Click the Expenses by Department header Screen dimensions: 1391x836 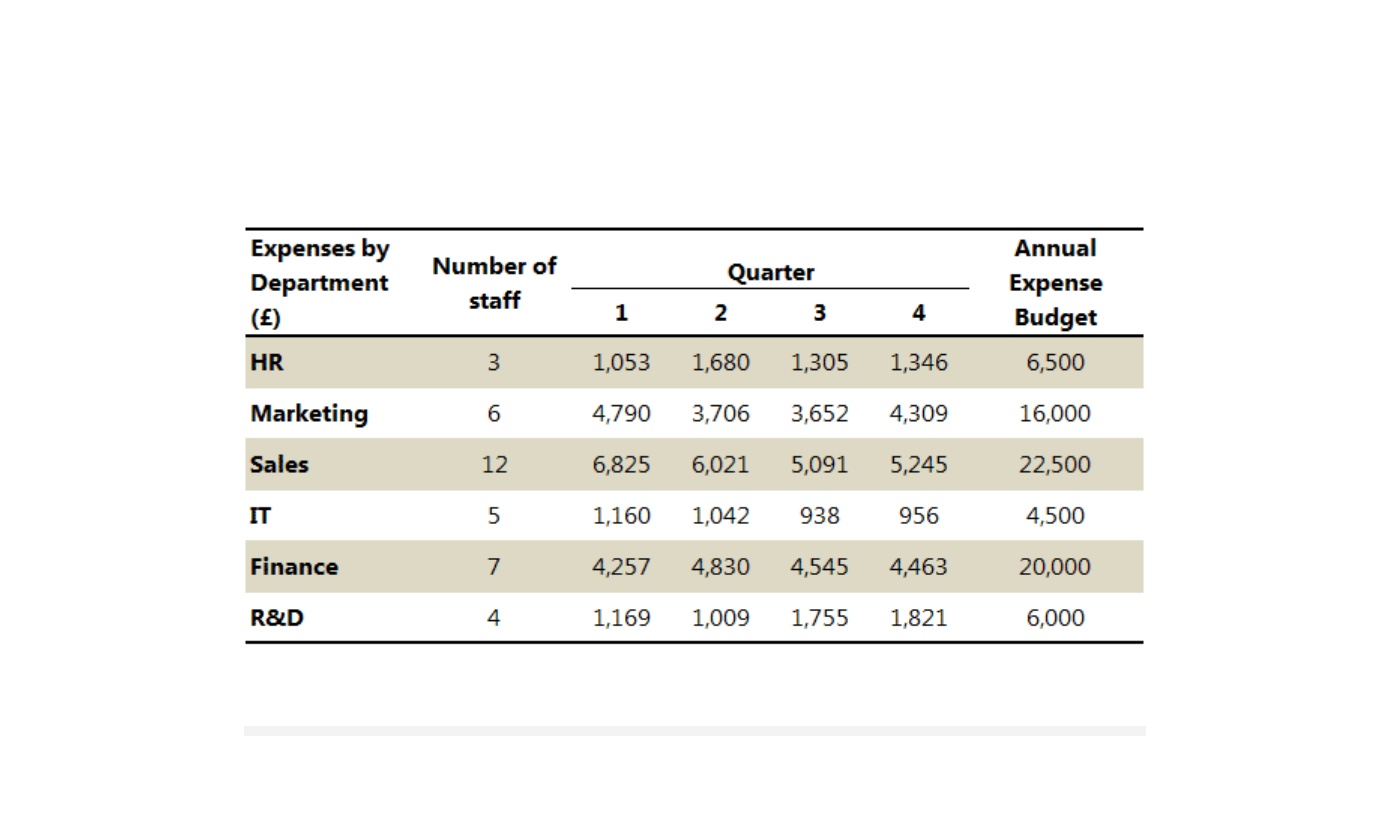tap(319, 283)
